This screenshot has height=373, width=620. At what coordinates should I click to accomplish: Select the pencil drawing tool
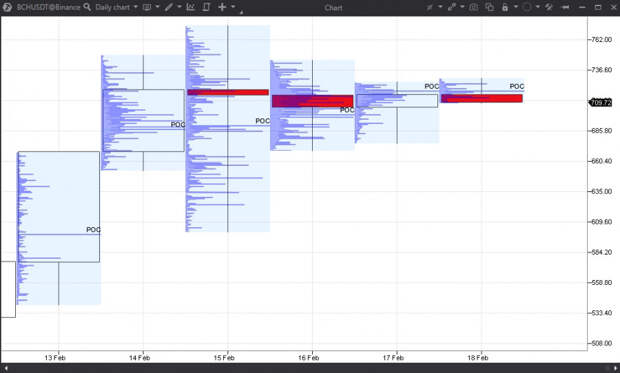click(169, 7)
